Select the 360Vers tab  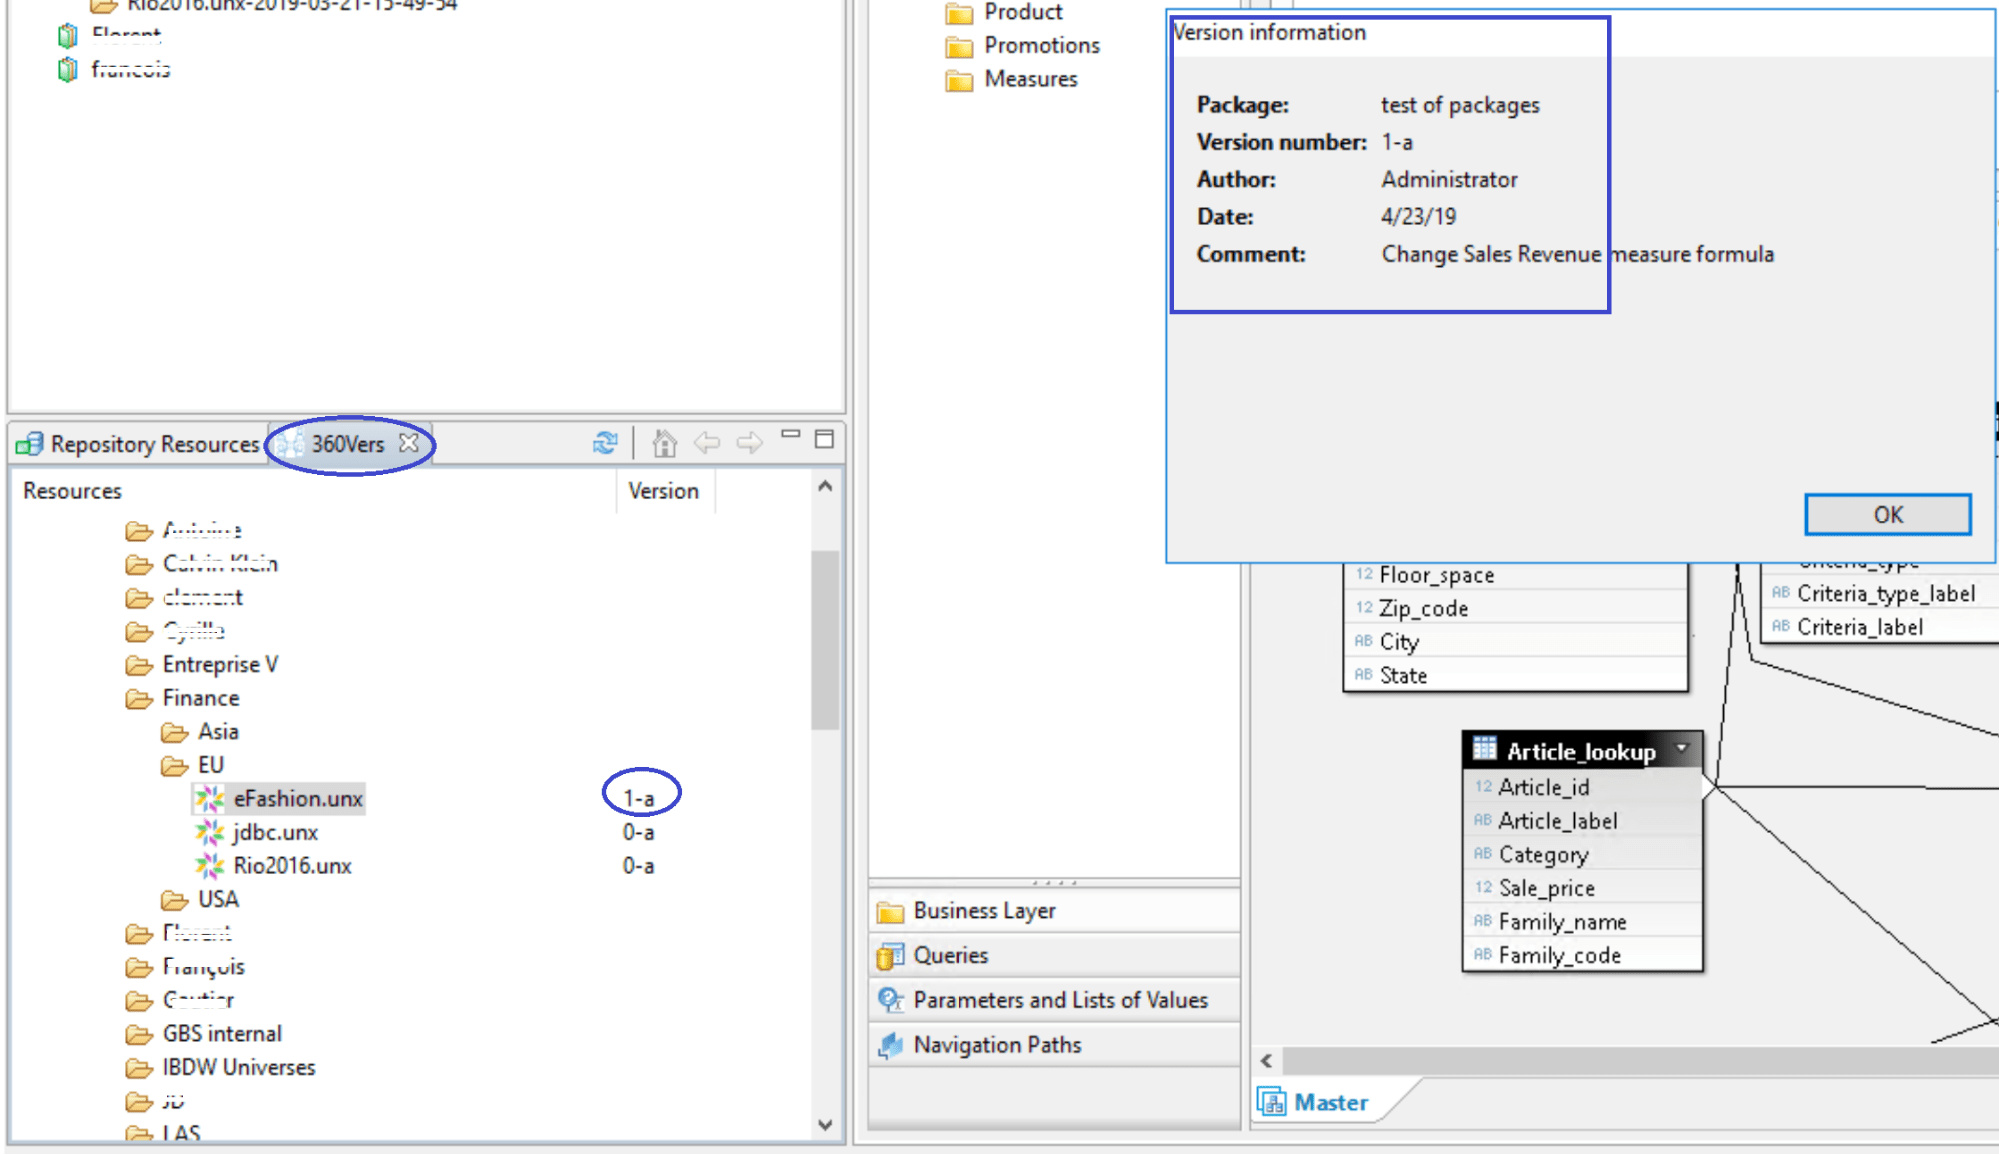coord(347,444)
